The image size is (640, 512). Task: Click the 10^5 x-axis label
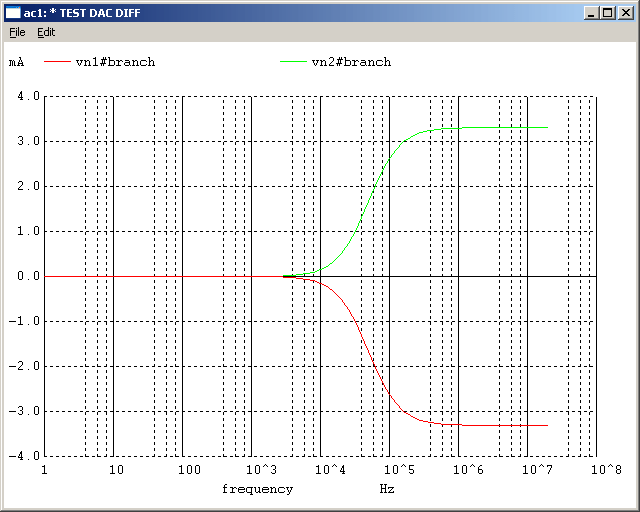pos(399,470)
